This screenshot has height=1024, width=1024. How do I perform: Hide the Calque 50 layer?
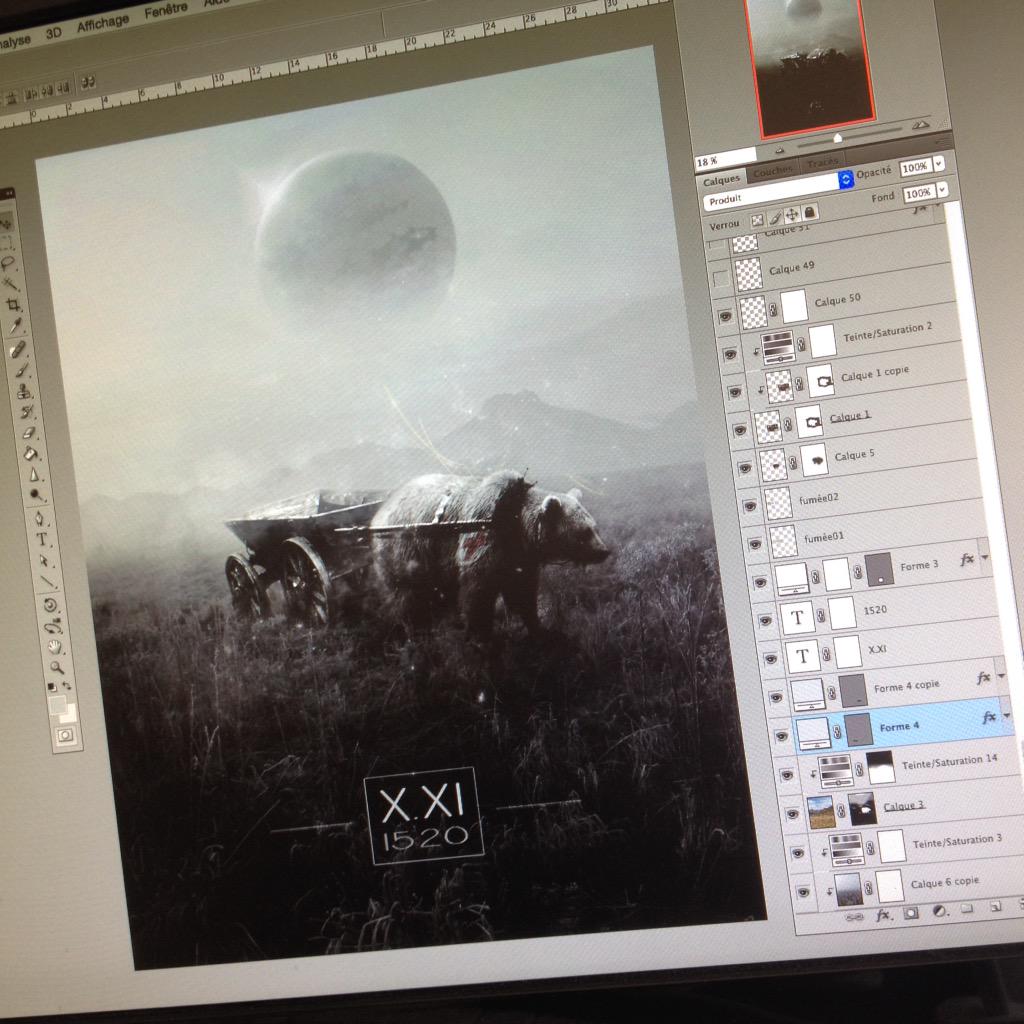(x=726, y=317)
